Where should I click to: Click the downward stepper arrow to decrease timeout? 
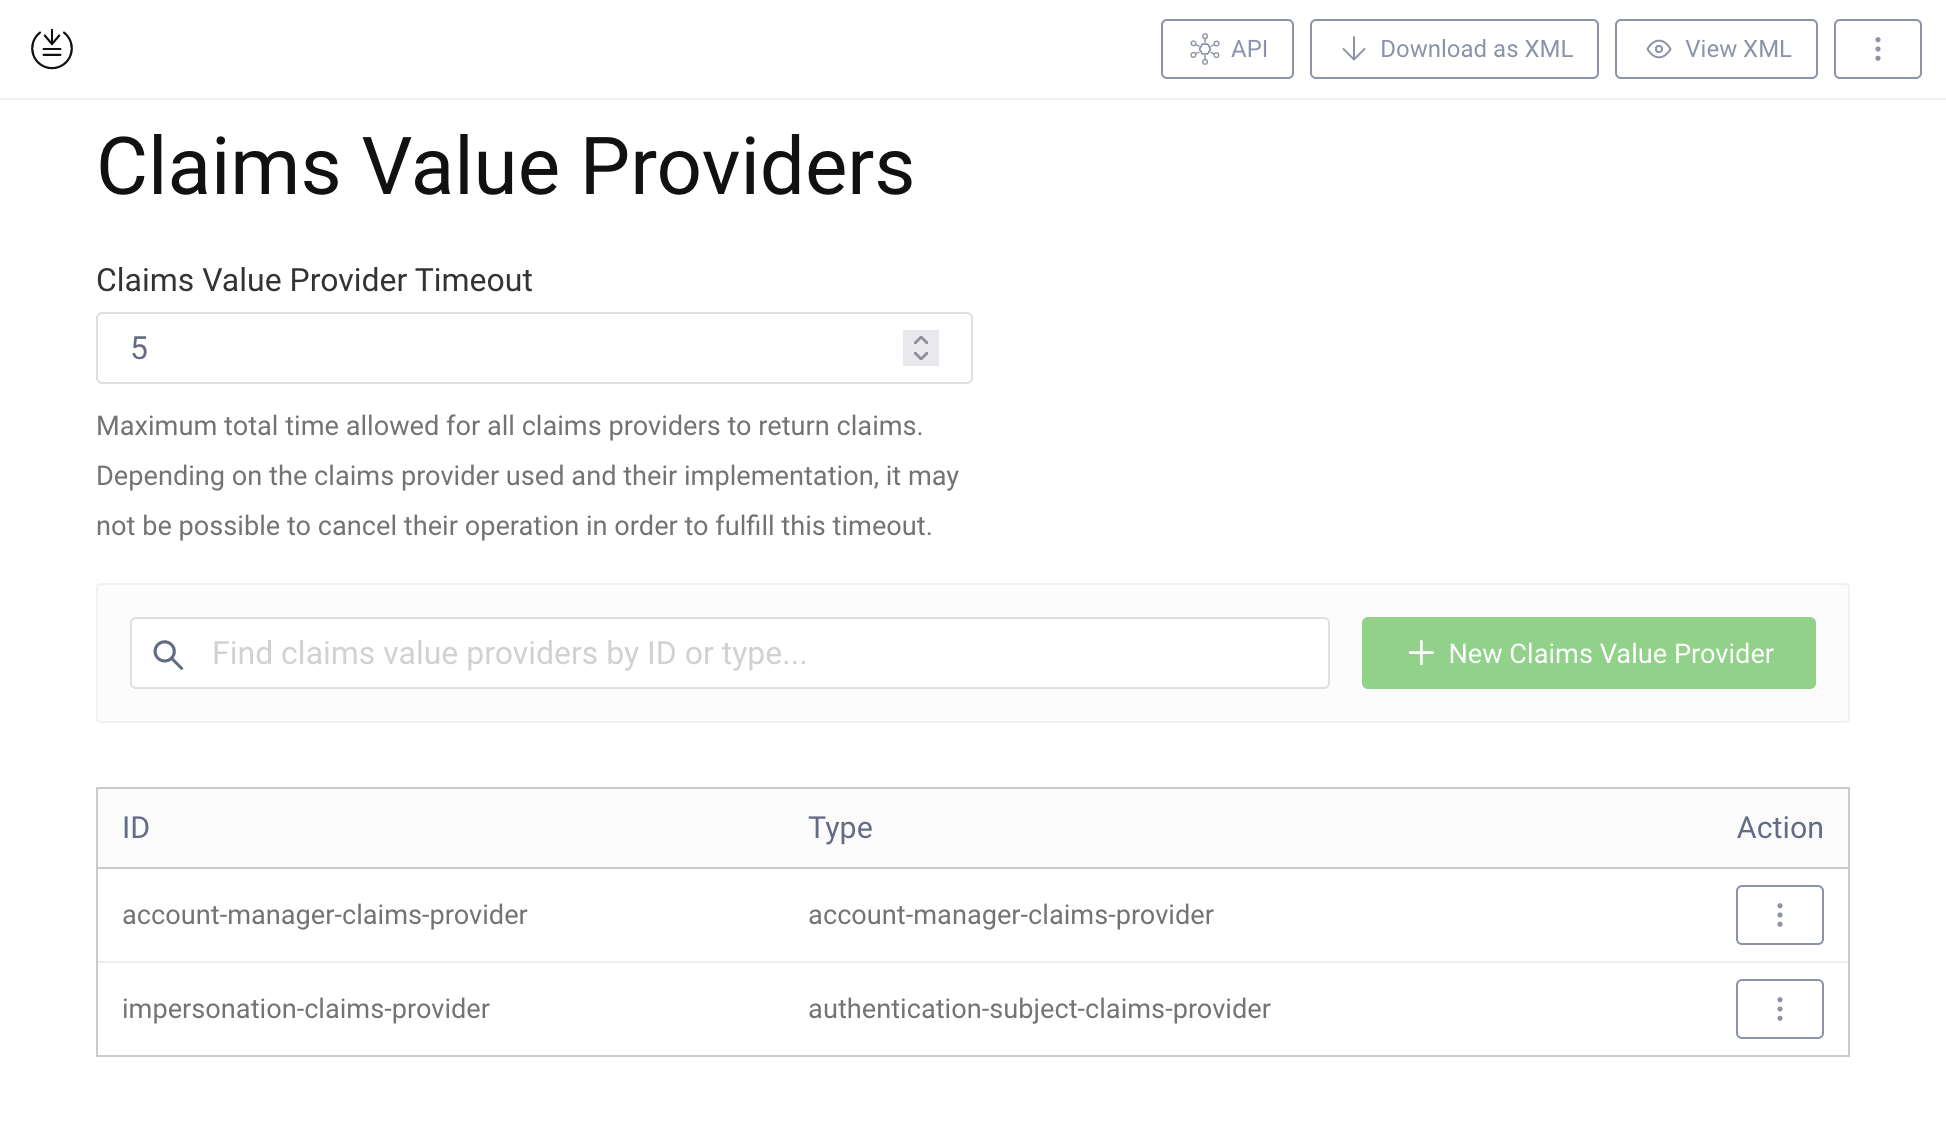tap(919, 355)
